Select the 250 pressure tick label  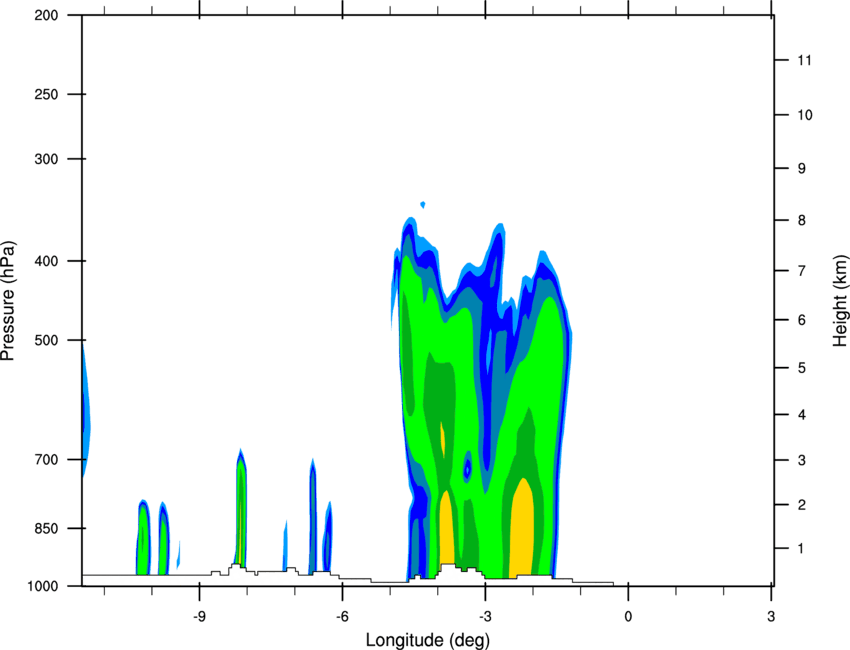click(x=46, y=94)
